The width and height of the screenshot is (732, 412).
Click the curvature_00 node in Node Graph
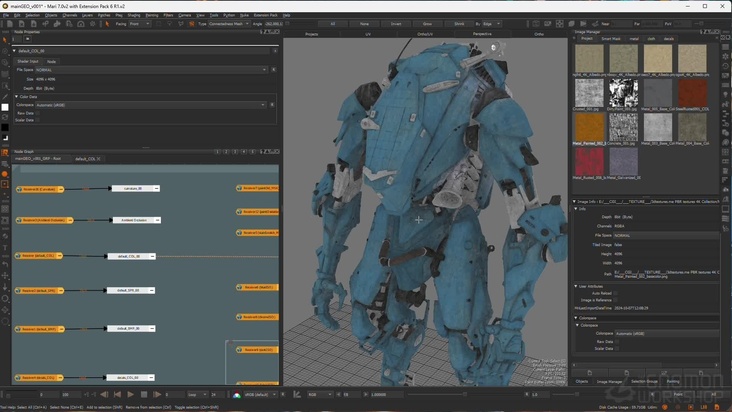click(x=136, y=189)
